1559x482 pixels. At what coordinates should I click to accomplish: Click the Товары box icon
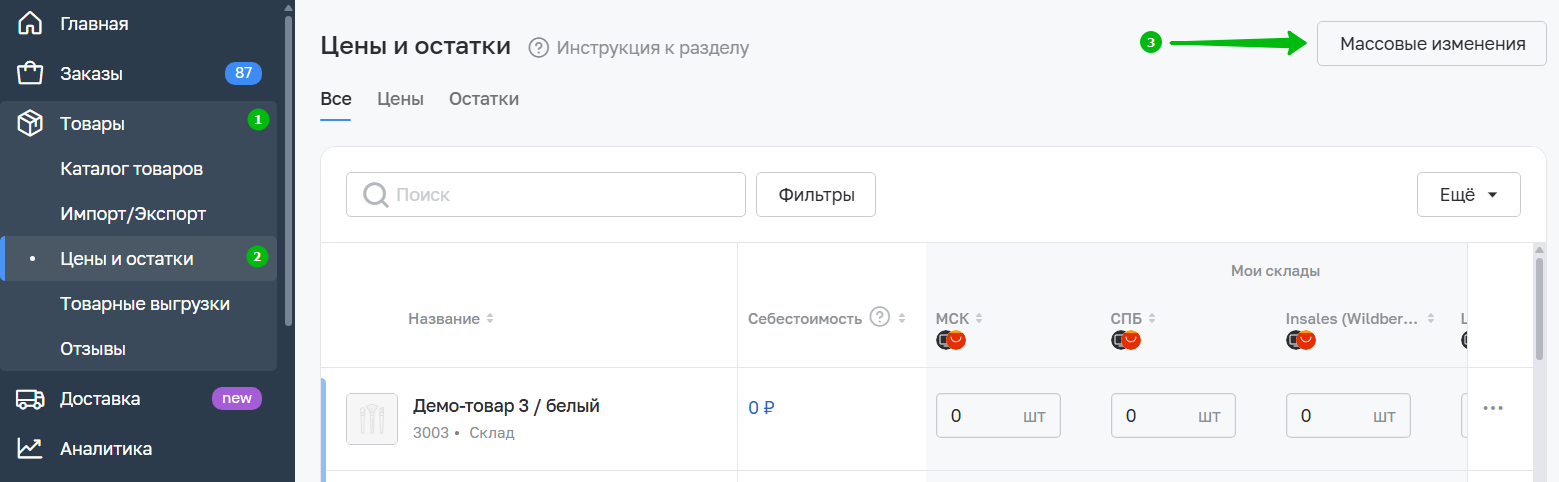click(x=31, y=124)
